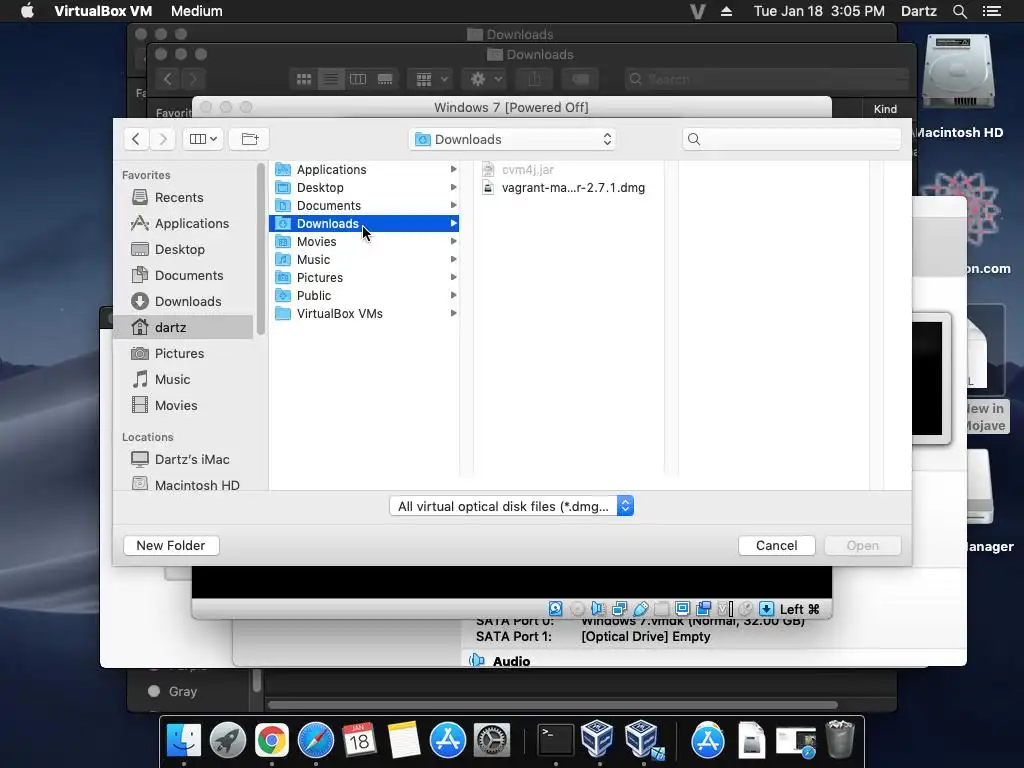Viewport: 1024px width, 768px height.
Task: Select dartz home in sidebar
Action: click(x=183, y=327)
